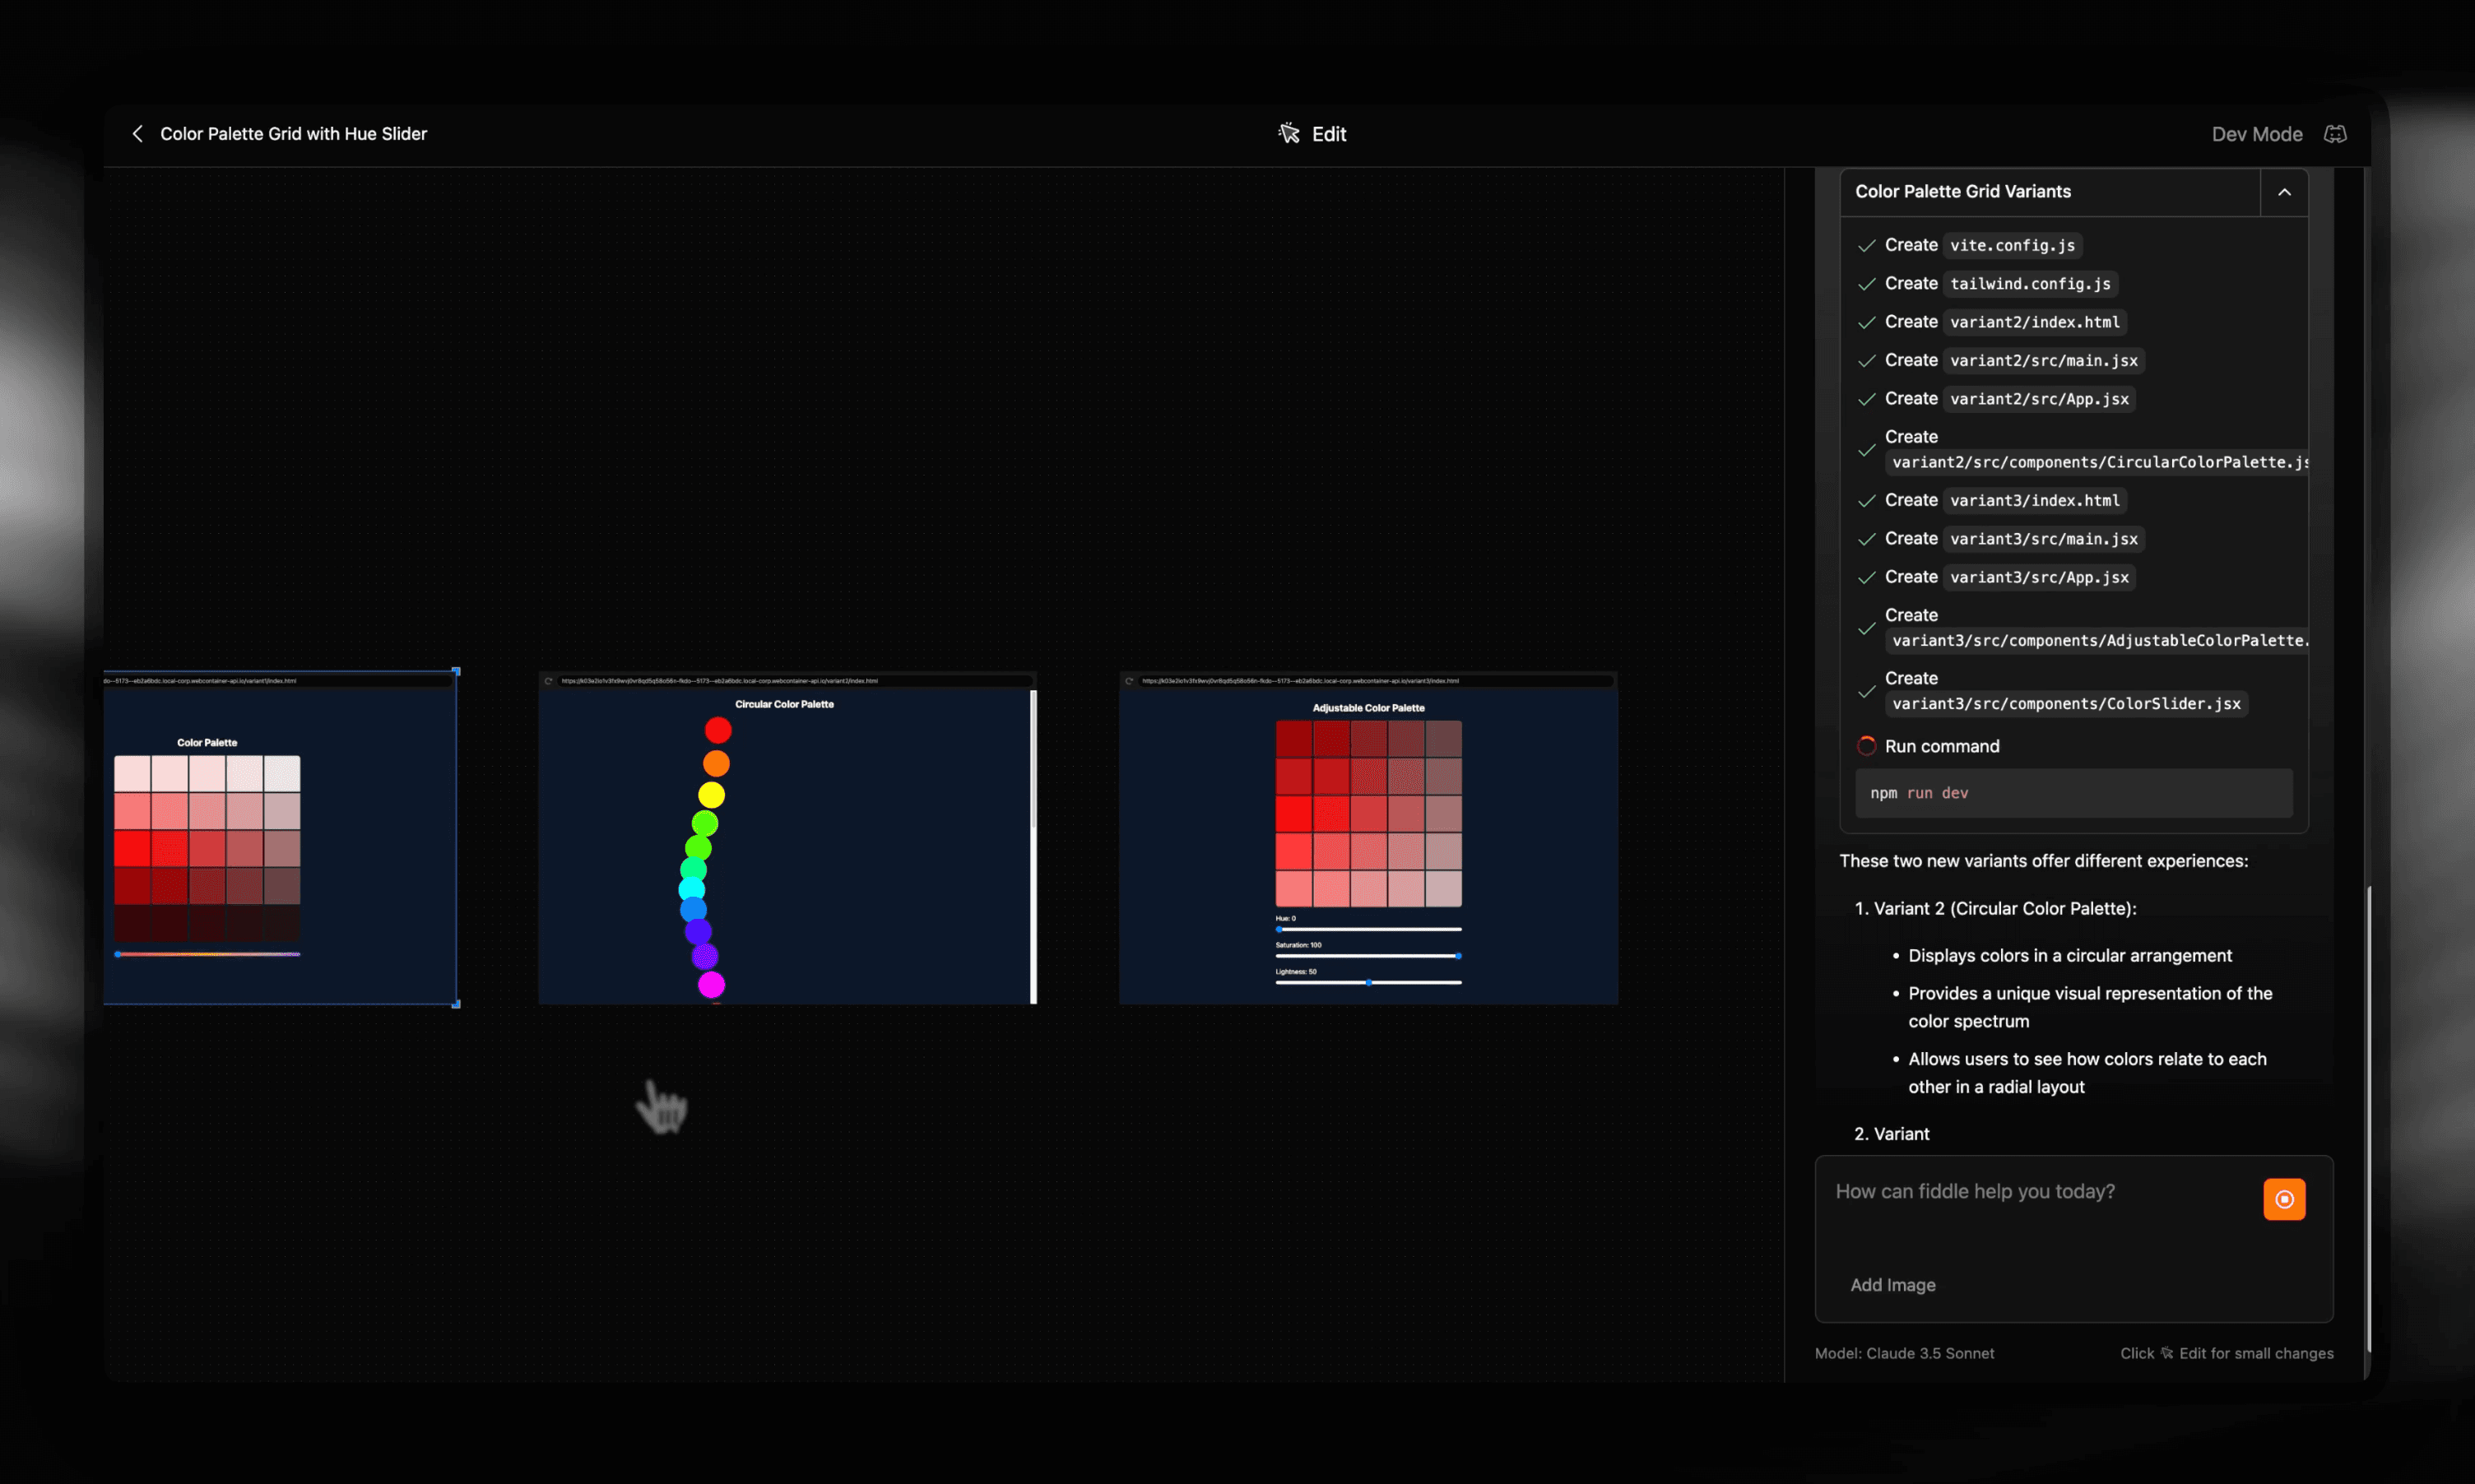Screen dimensions: 2475x1484
Task: Click the rainbow hue slider under Color Palette grid
Action: pyautogui.click(x=207, y=954)
